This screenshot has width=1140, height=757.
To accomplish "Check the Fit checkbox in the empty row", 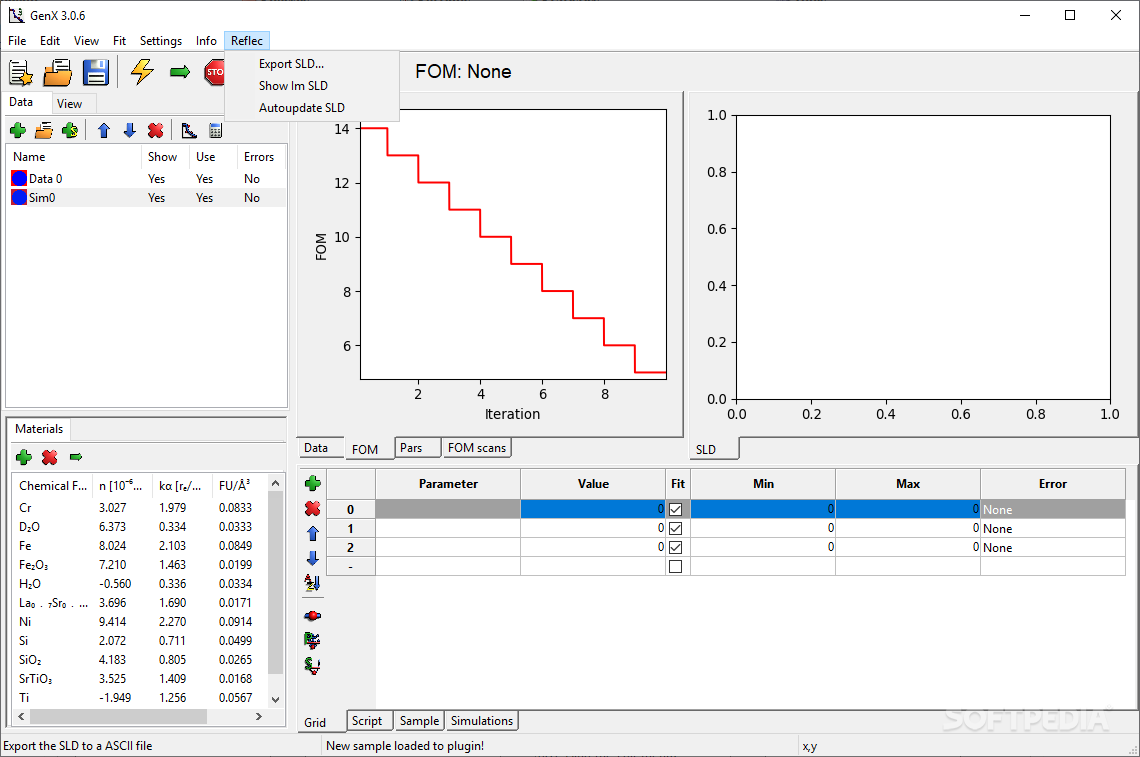I will pos(675,566).
